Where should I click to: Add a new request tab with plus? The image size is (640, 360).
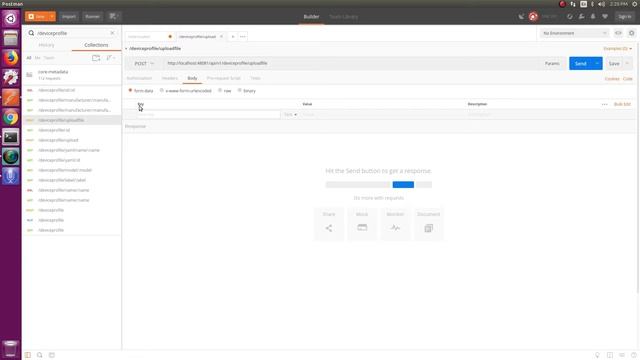click(x=233, y=37)
